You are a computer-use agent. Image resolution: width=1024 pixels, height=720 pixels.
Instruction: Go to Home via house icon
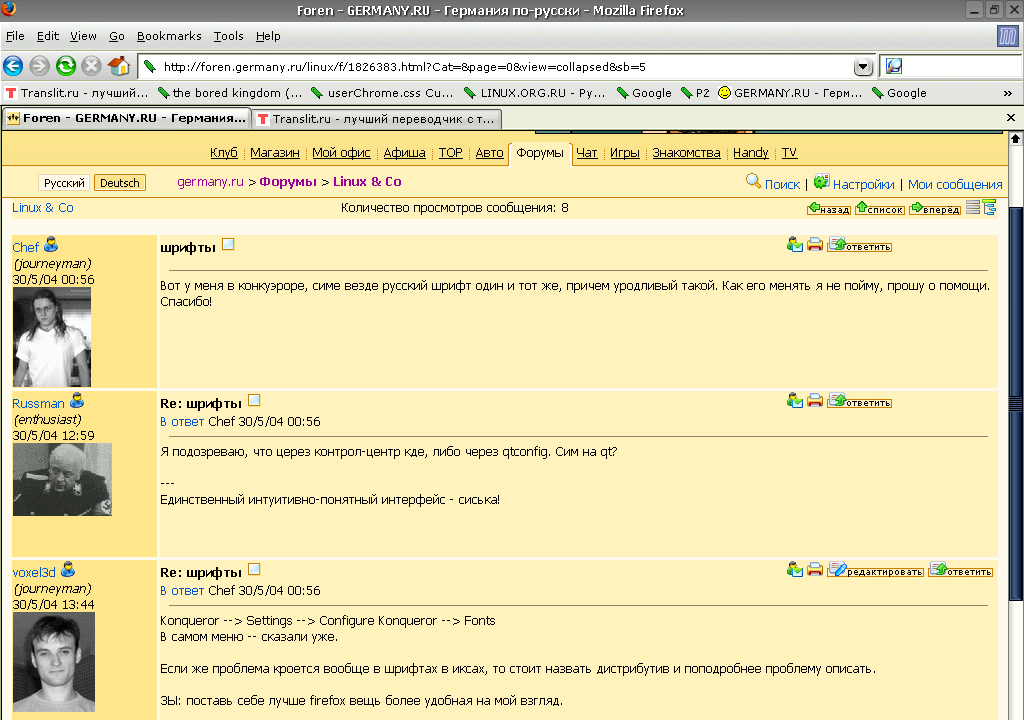[x=118, y=67]
